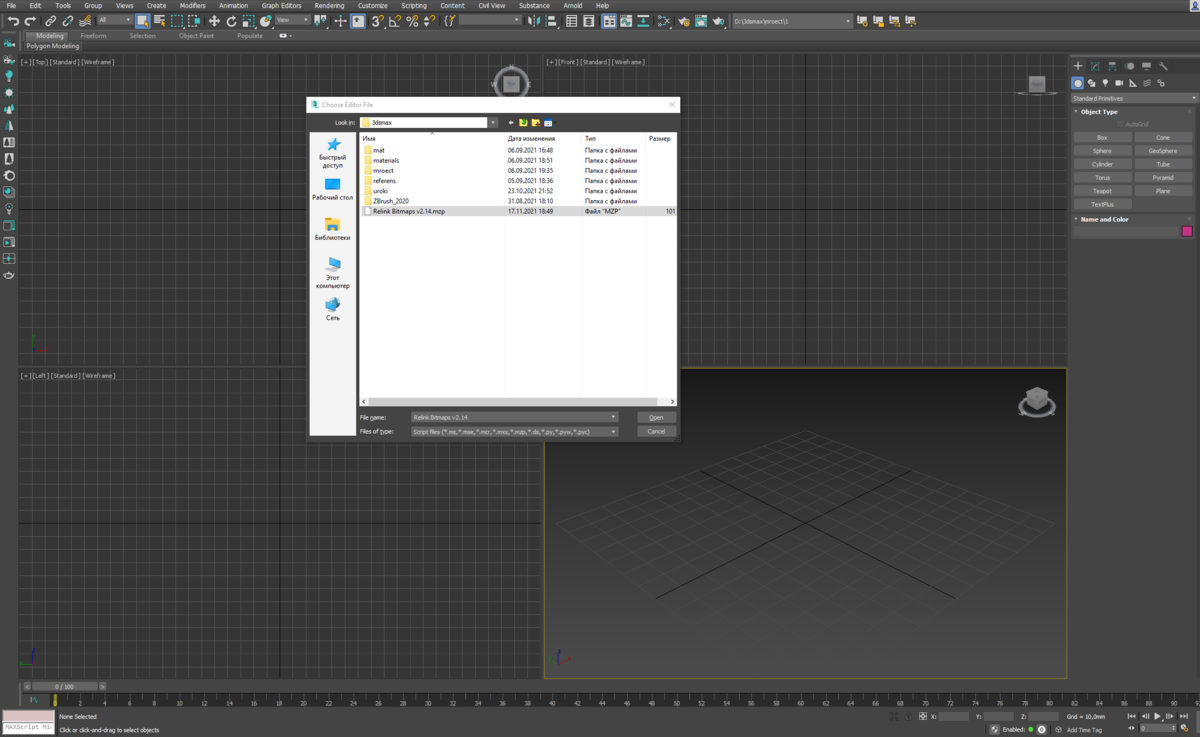
Task: Switch to the Freeform ribbon tab
Action: tap(93, 36)
